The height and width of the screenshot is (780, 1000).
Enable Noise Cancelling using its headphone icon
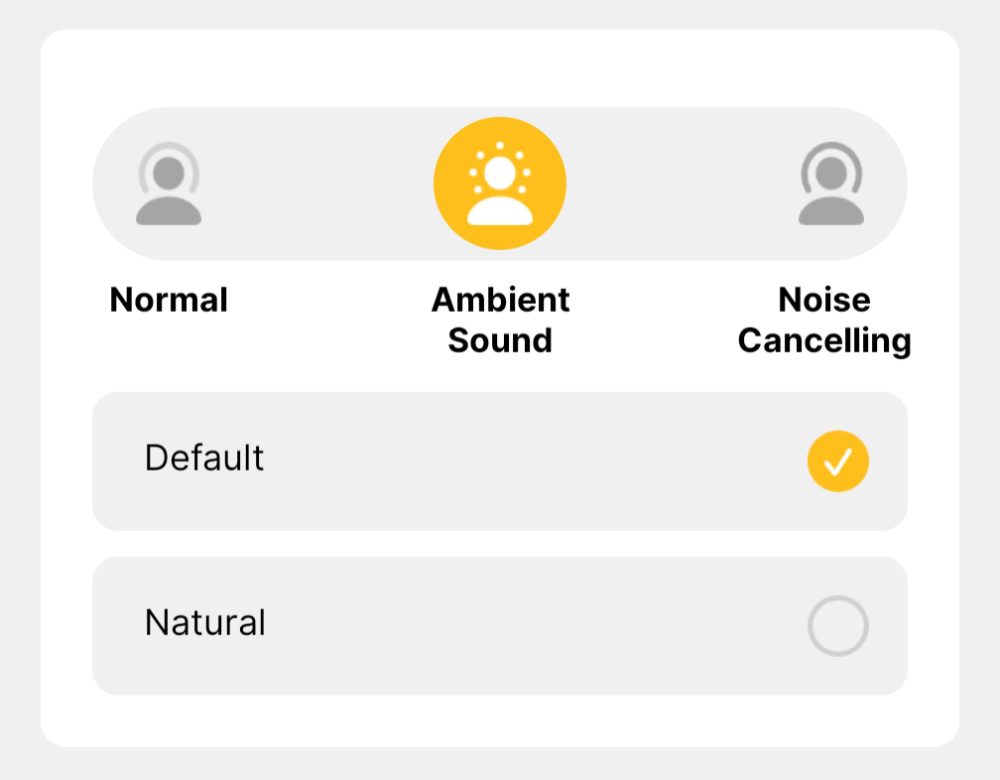(831, 184)
